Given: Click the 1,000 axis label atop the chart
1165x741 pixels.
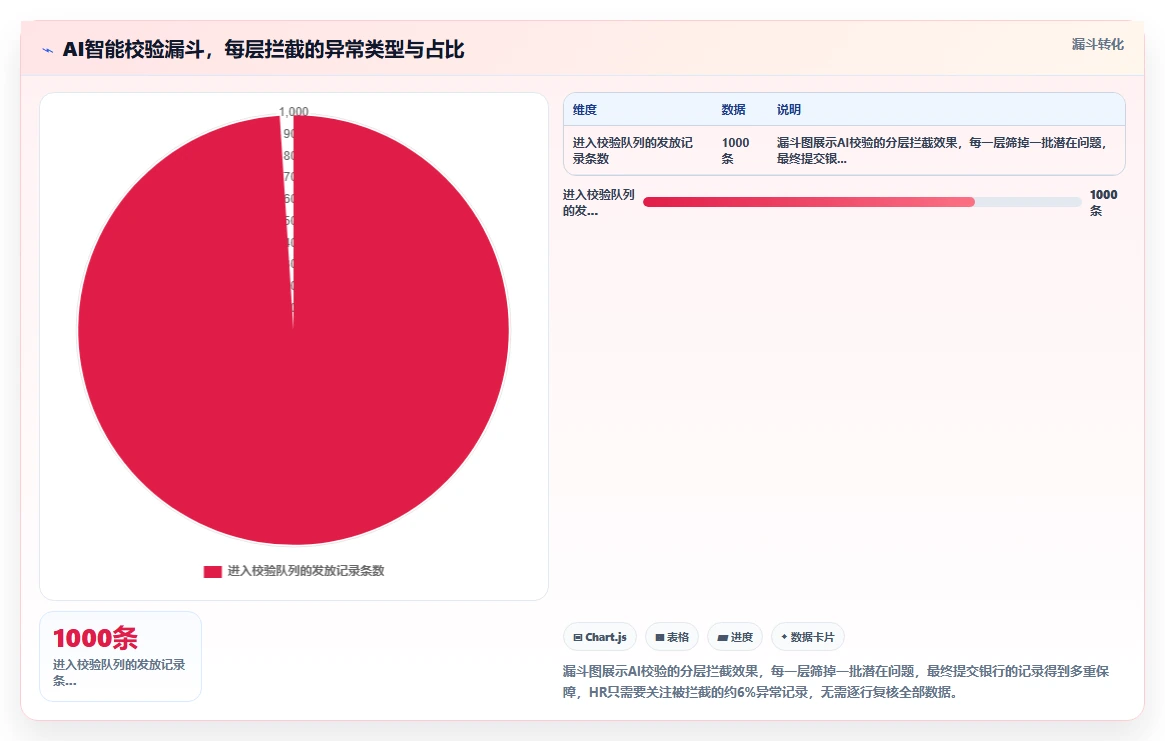Looking at the screenshot, I should [x=293, y=111].
